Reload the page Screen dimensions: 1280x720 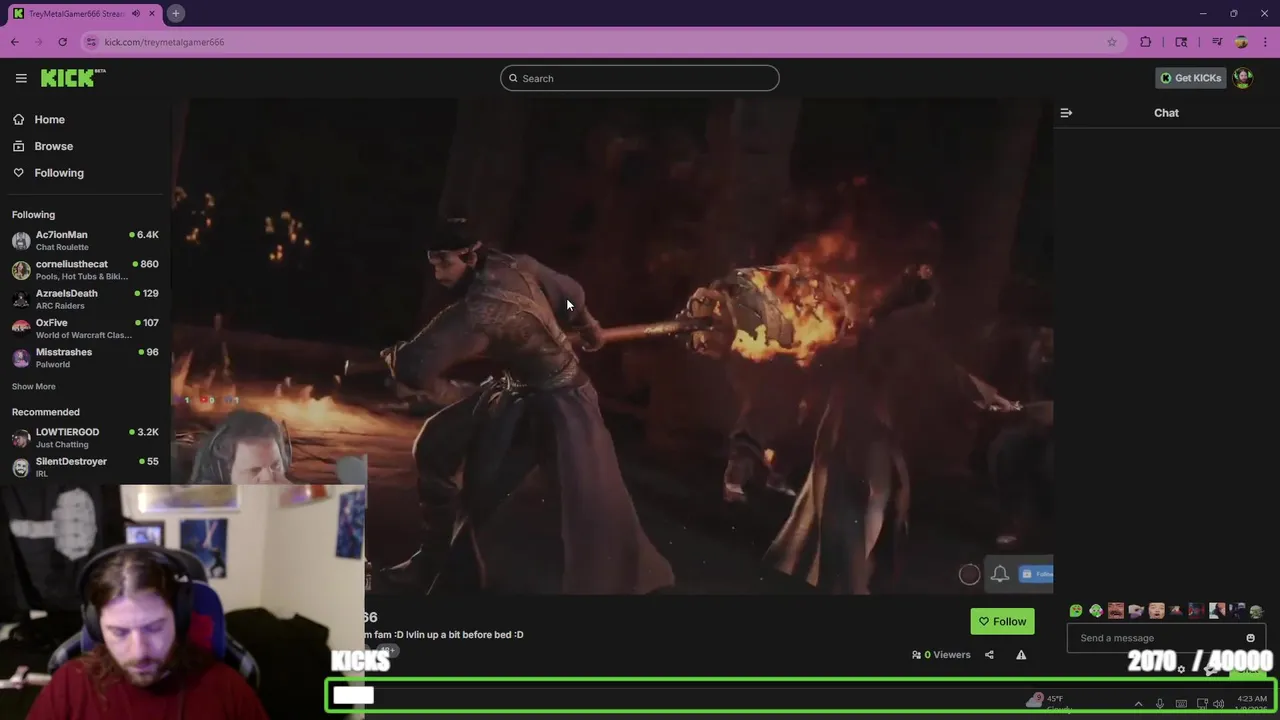(x=62, y=42)
